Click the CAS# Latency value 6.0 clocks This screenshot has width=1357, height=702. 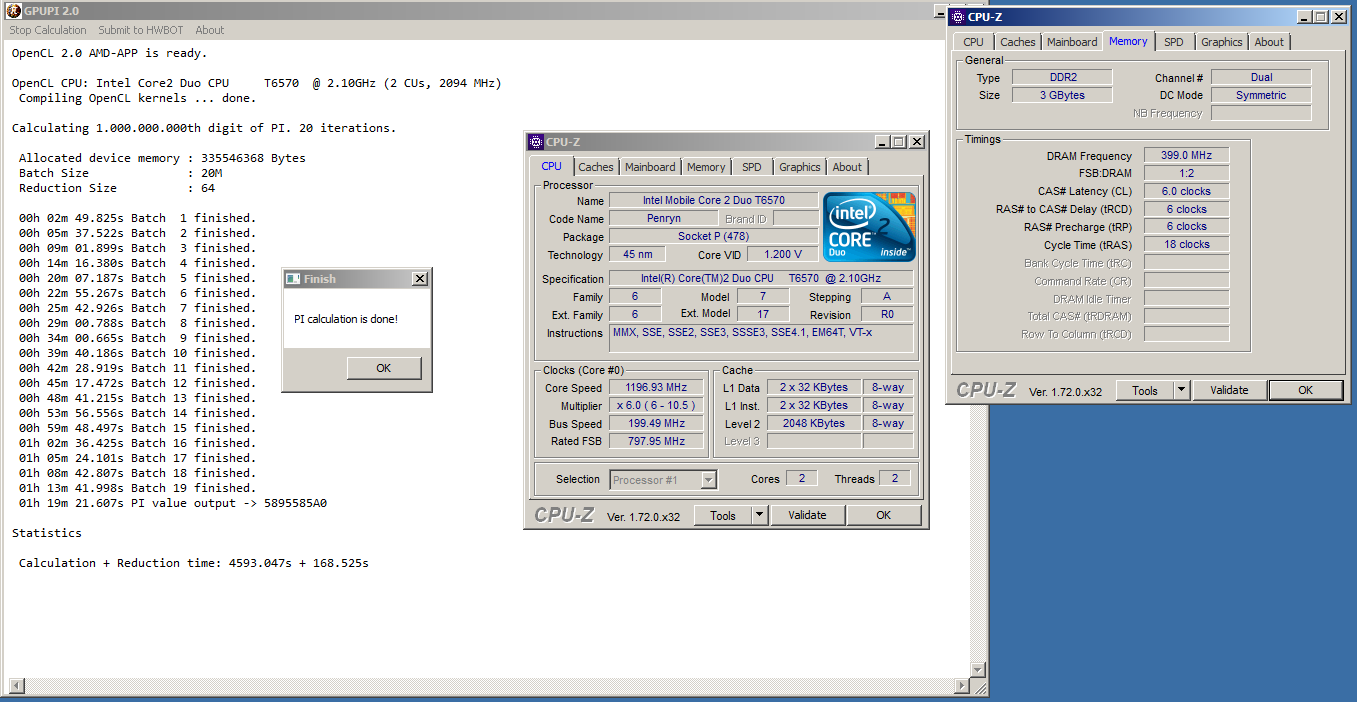click(x=1187, y=191)
